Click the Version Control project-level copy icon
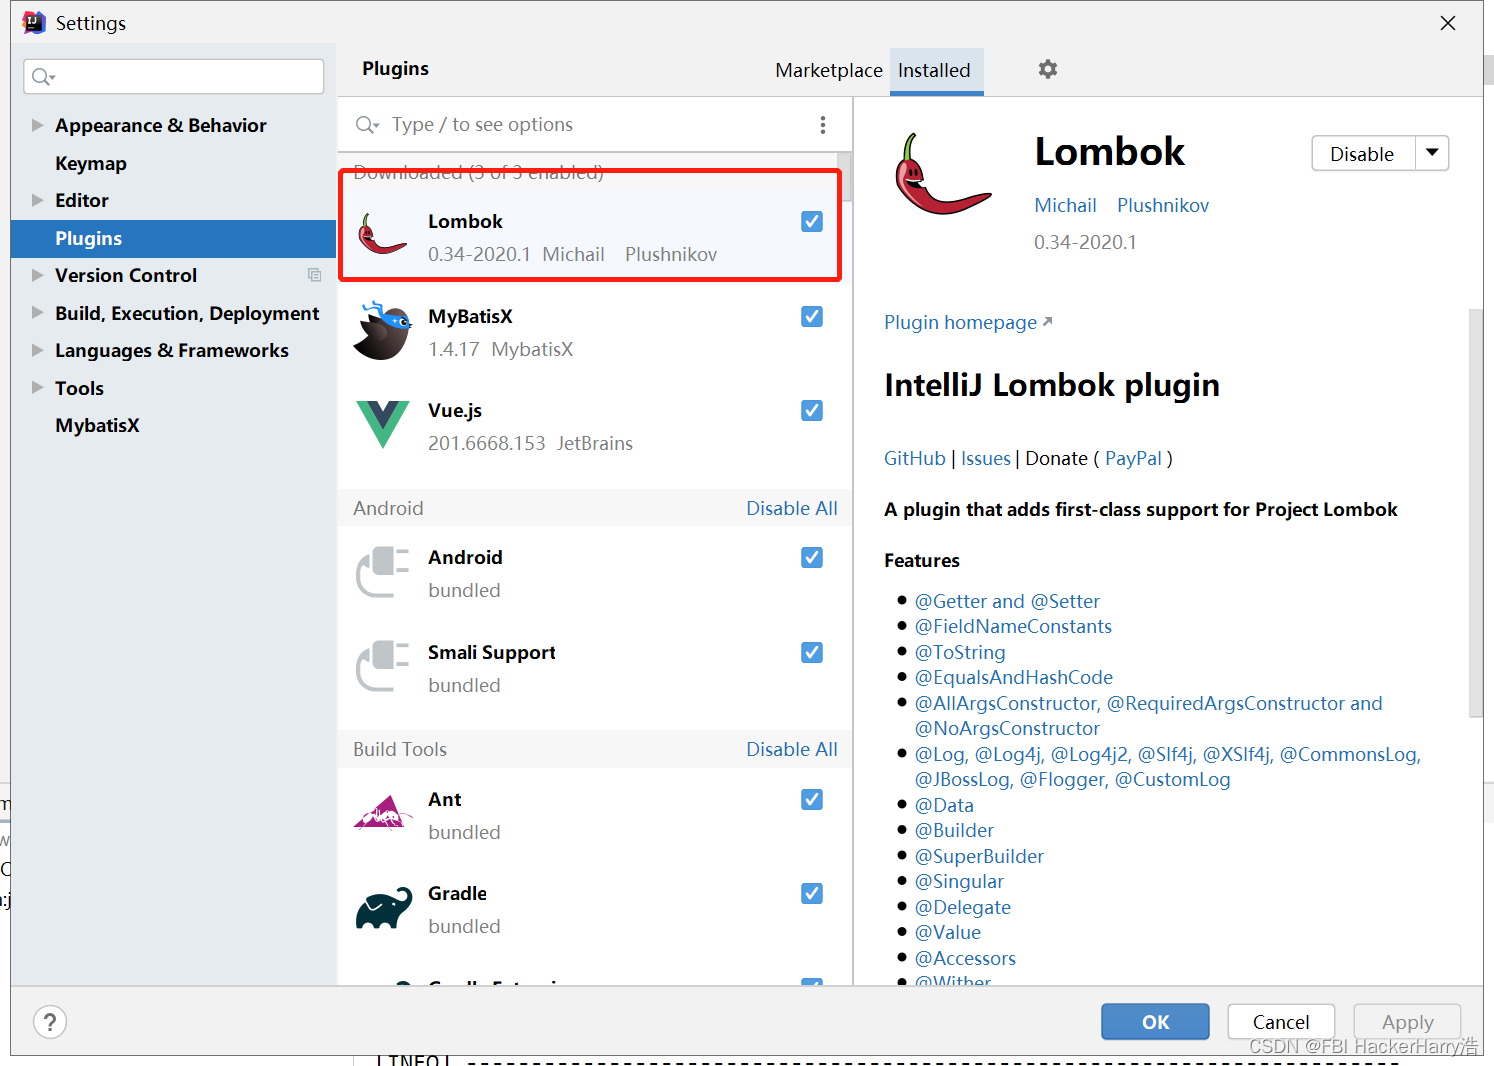Screen dimensions: 1494x1066 coord(314,275)
